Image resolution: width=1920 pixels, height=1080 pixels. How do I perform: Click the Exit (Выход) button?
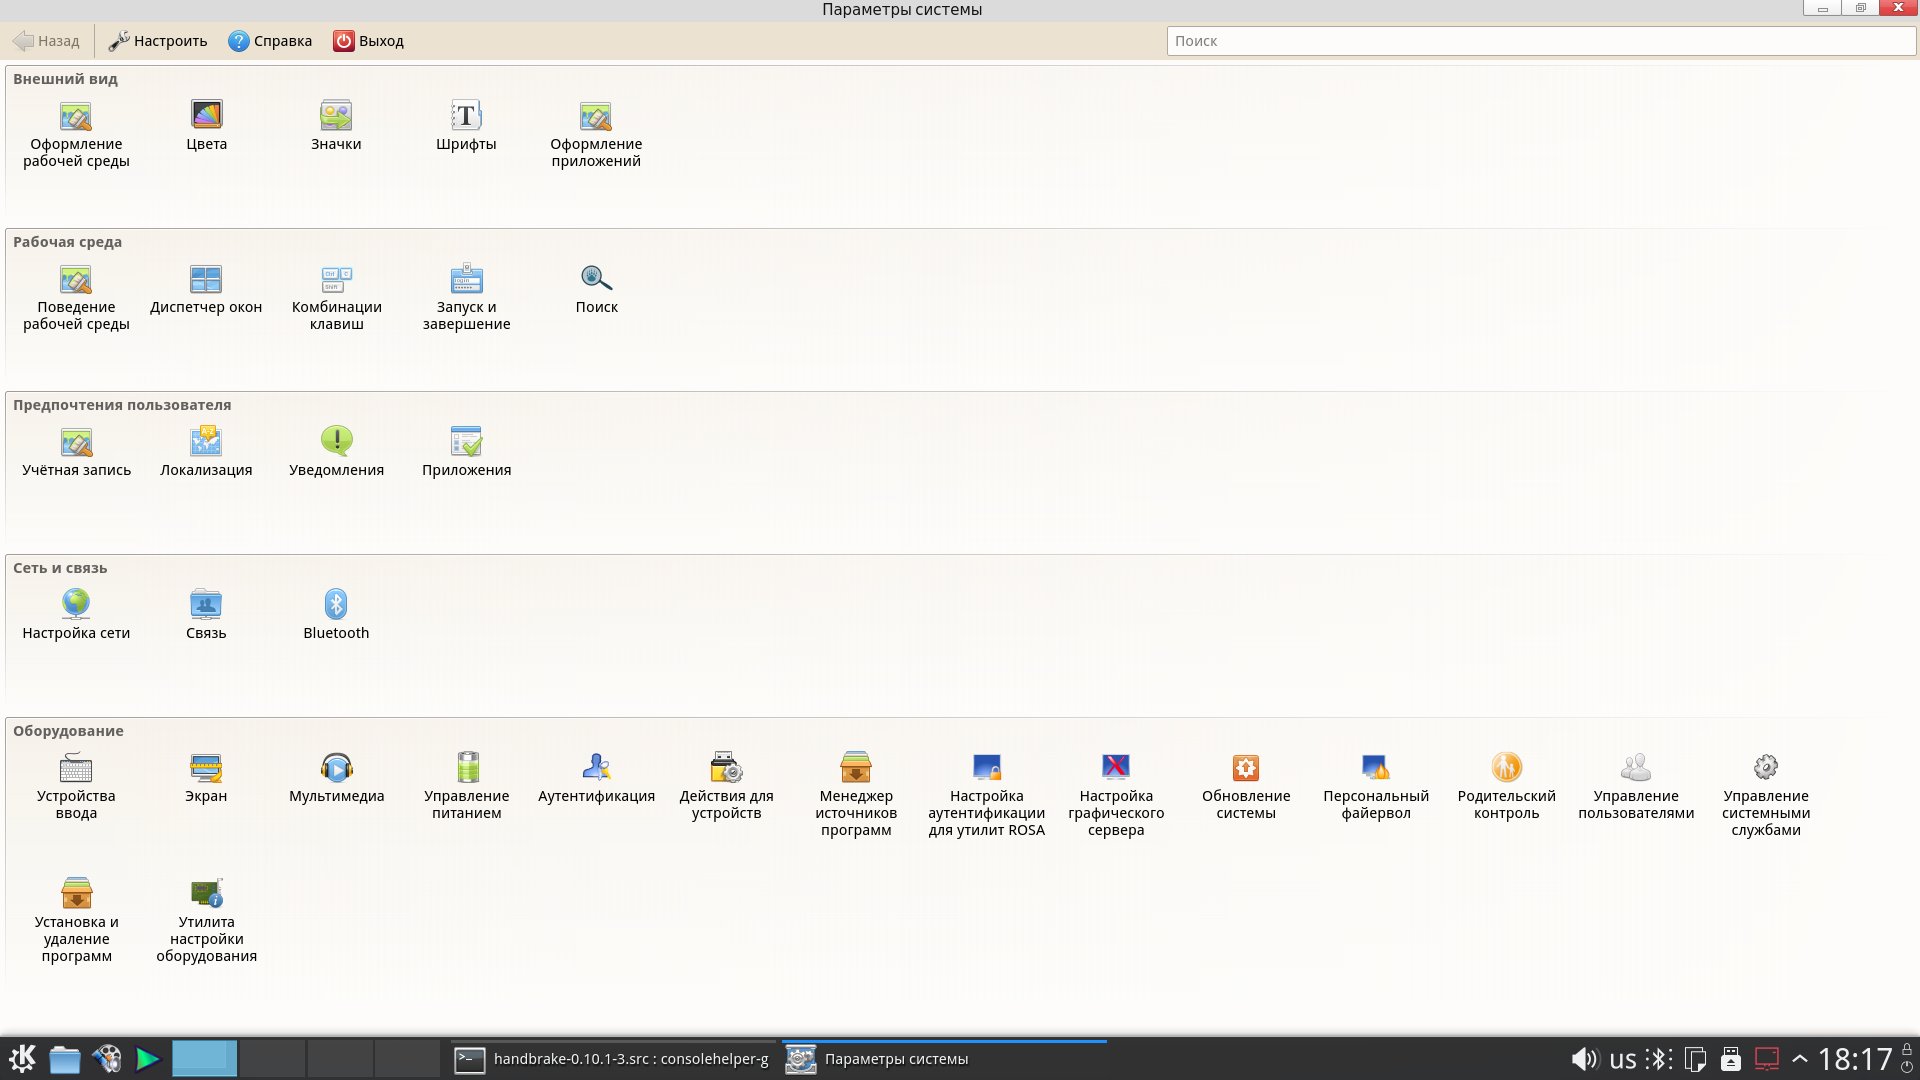click(368, 41)
